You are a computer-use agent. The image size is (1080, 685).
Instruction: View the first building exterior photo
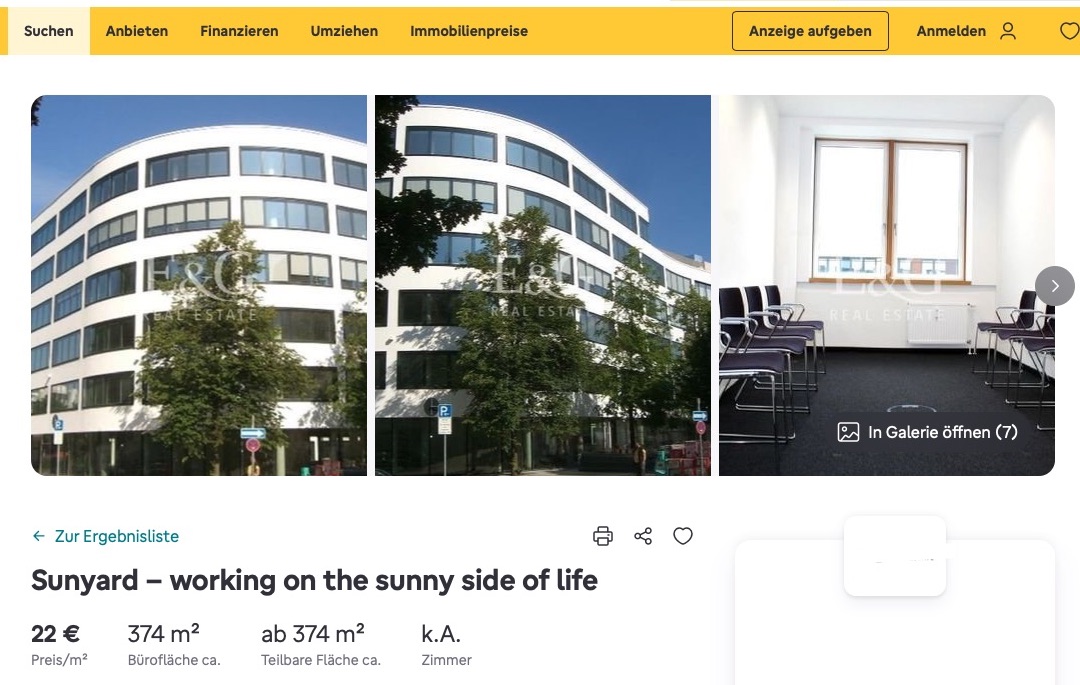199,285
